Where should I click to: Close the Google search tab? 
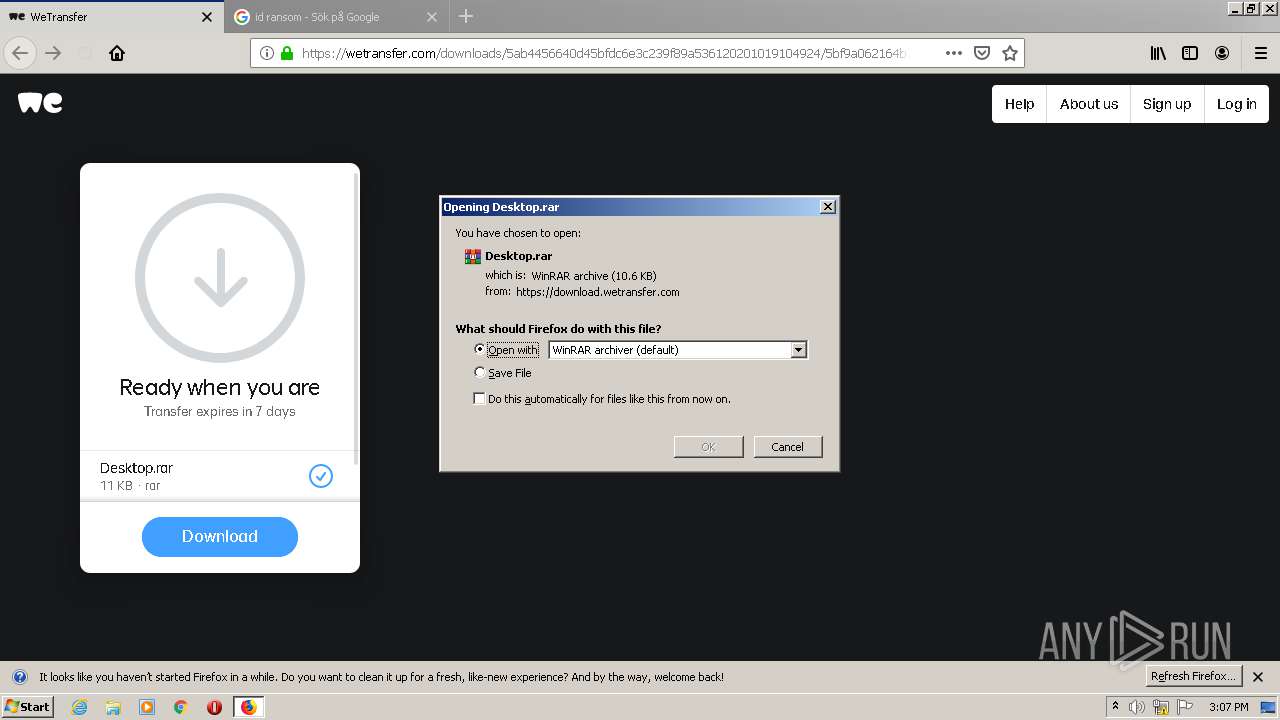432,17
